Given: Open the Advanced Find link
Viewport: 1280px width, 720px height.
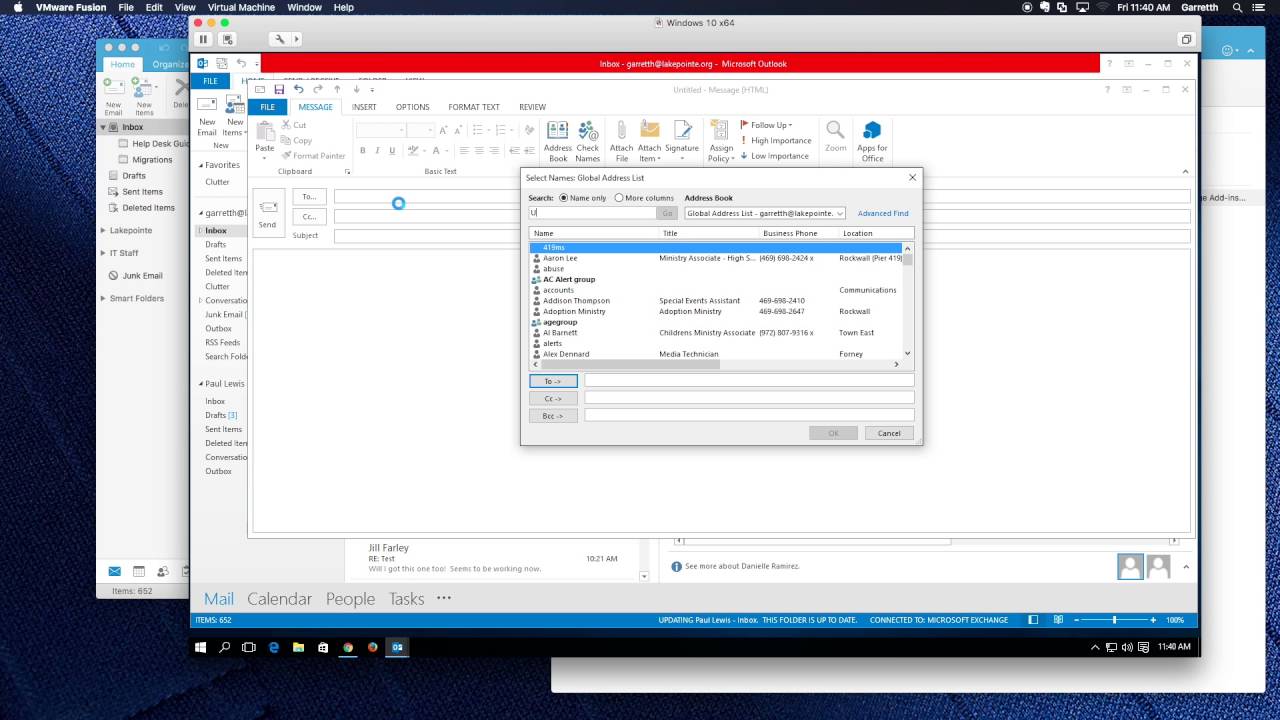Looking at the screenshot, I should [883, 213].
